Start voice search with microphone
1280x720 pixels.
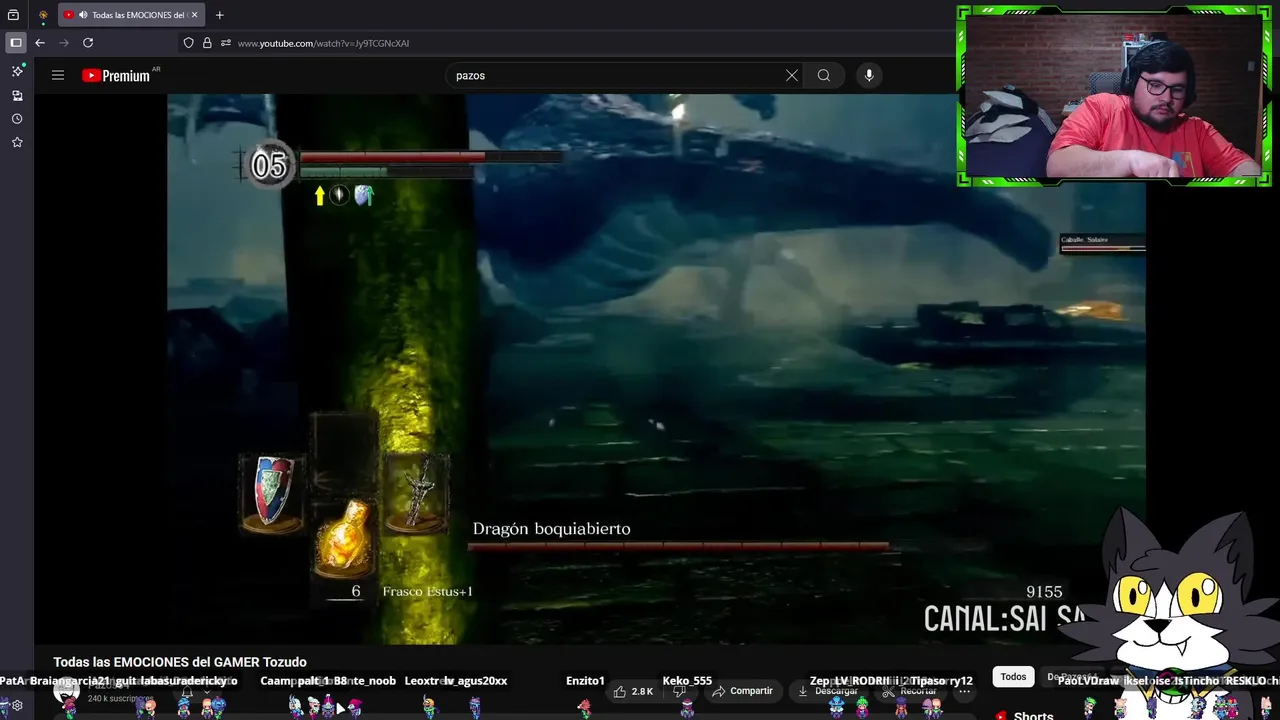[869, 75]
